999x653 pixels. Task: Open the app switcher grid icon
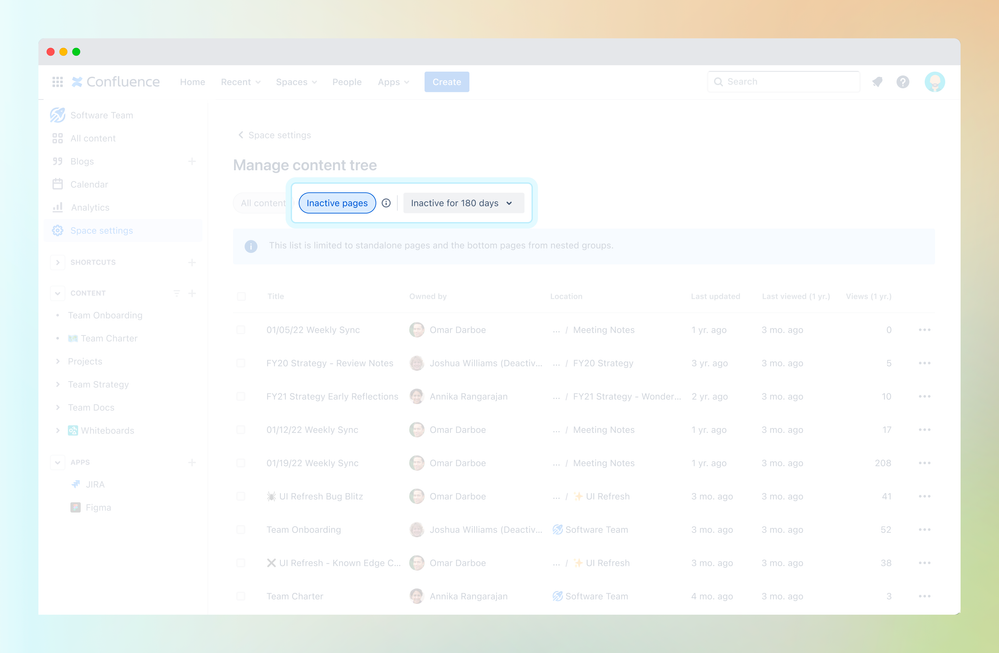coord(57,82)
